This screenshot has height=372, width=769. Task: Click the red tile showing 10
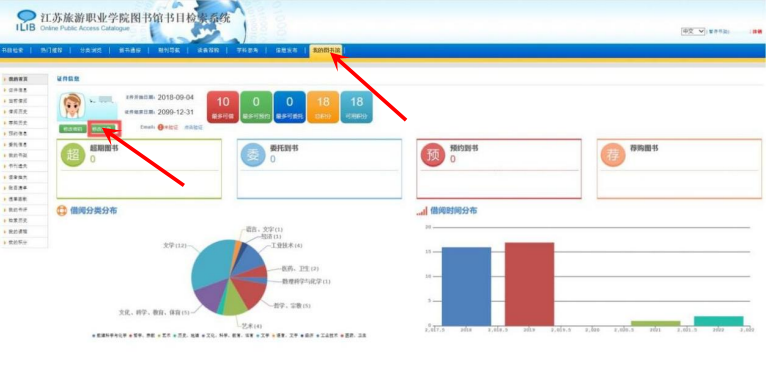[223, 107]
